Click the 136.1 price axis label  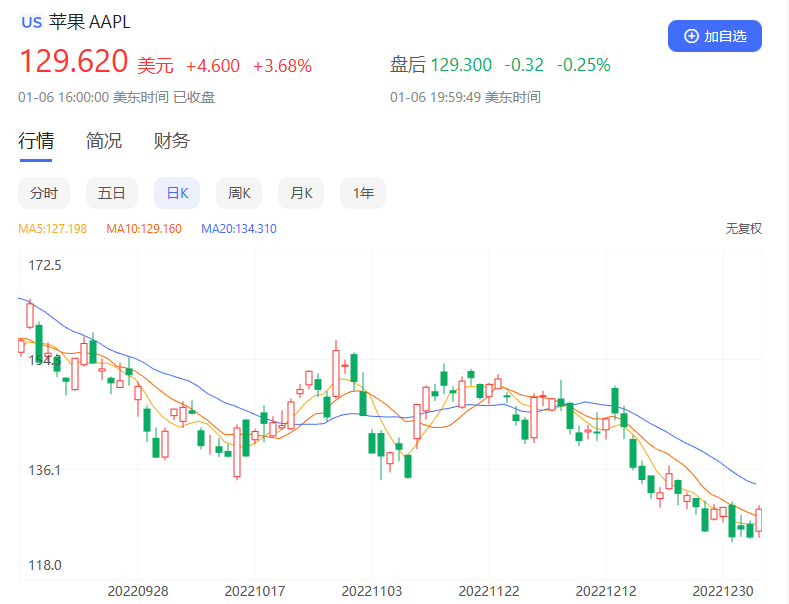point(44,470)
